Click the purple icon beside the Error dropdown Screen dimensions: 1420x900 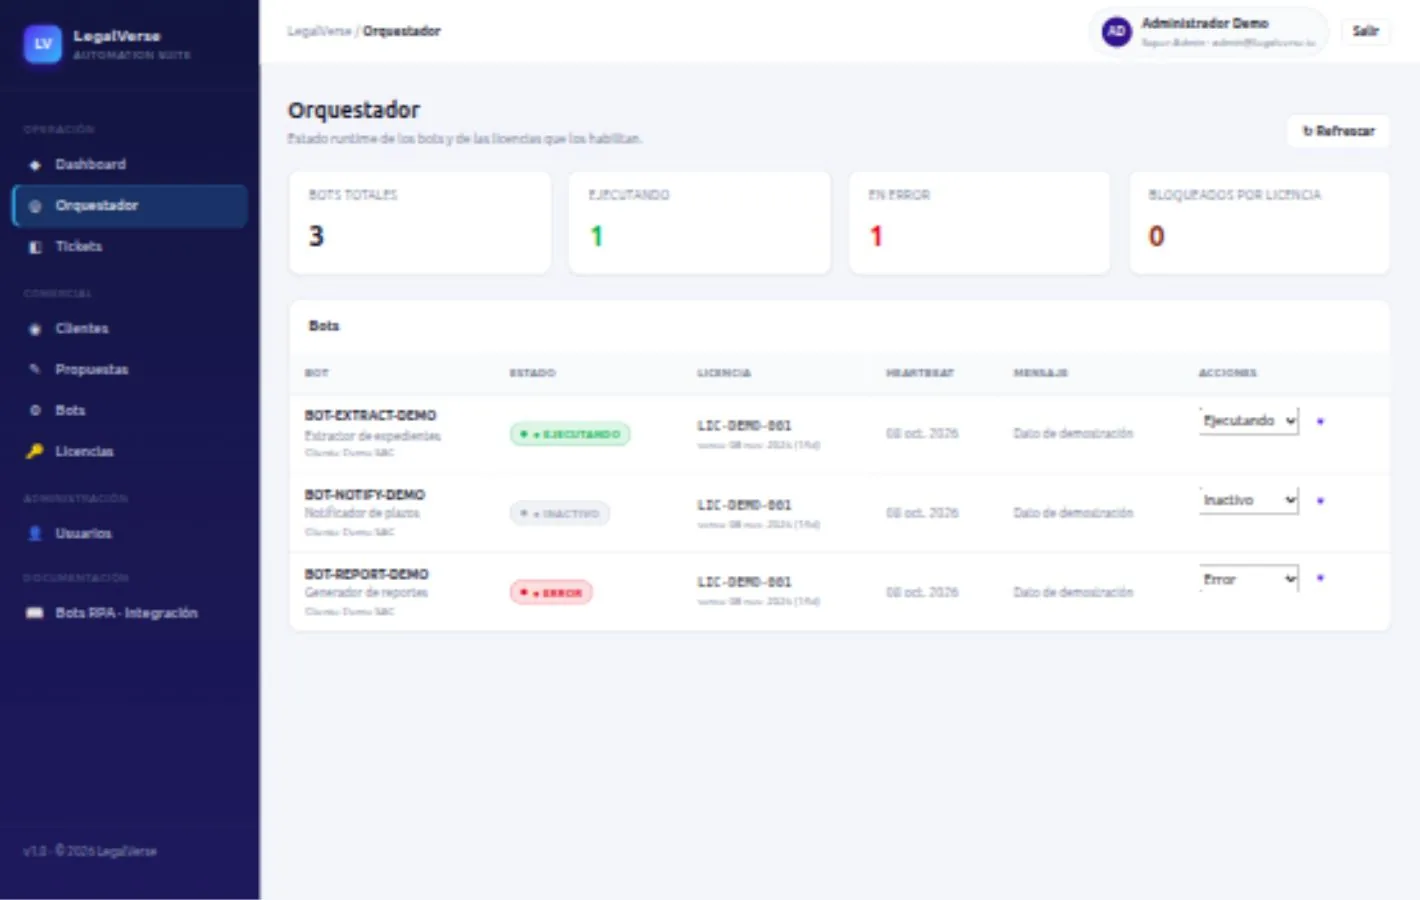[1320, 579]
